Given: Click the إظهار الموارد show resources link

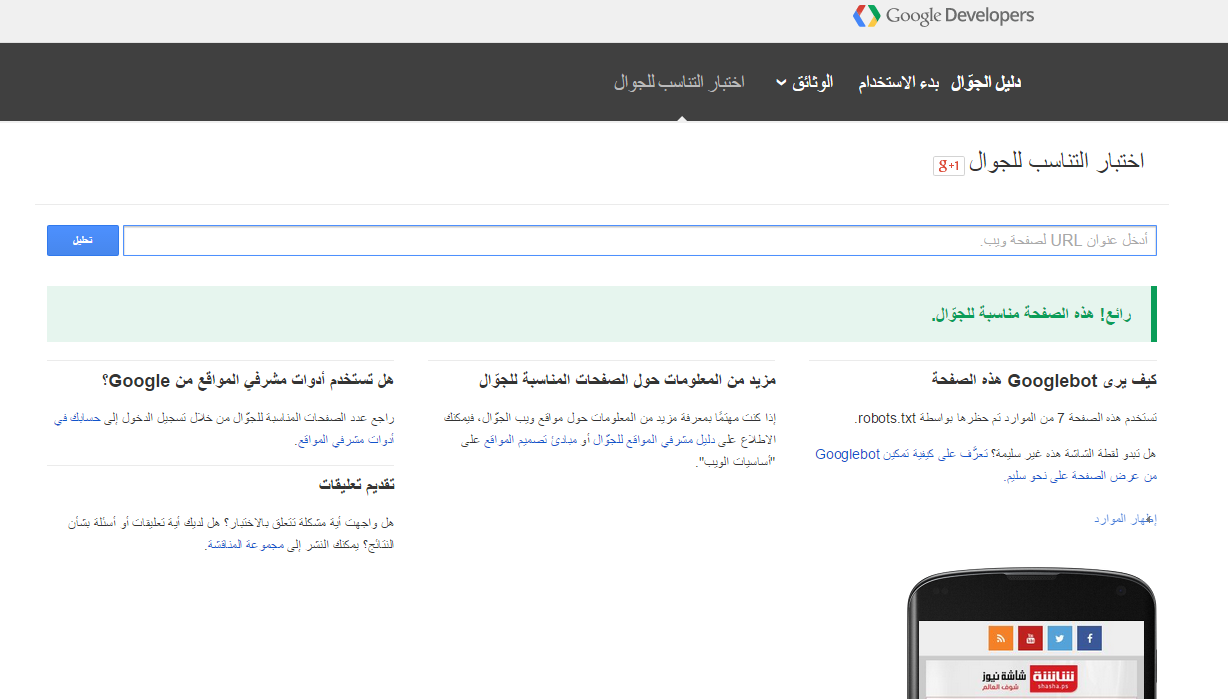Looking at the screenshot, I should click(x=1125, y=518).
